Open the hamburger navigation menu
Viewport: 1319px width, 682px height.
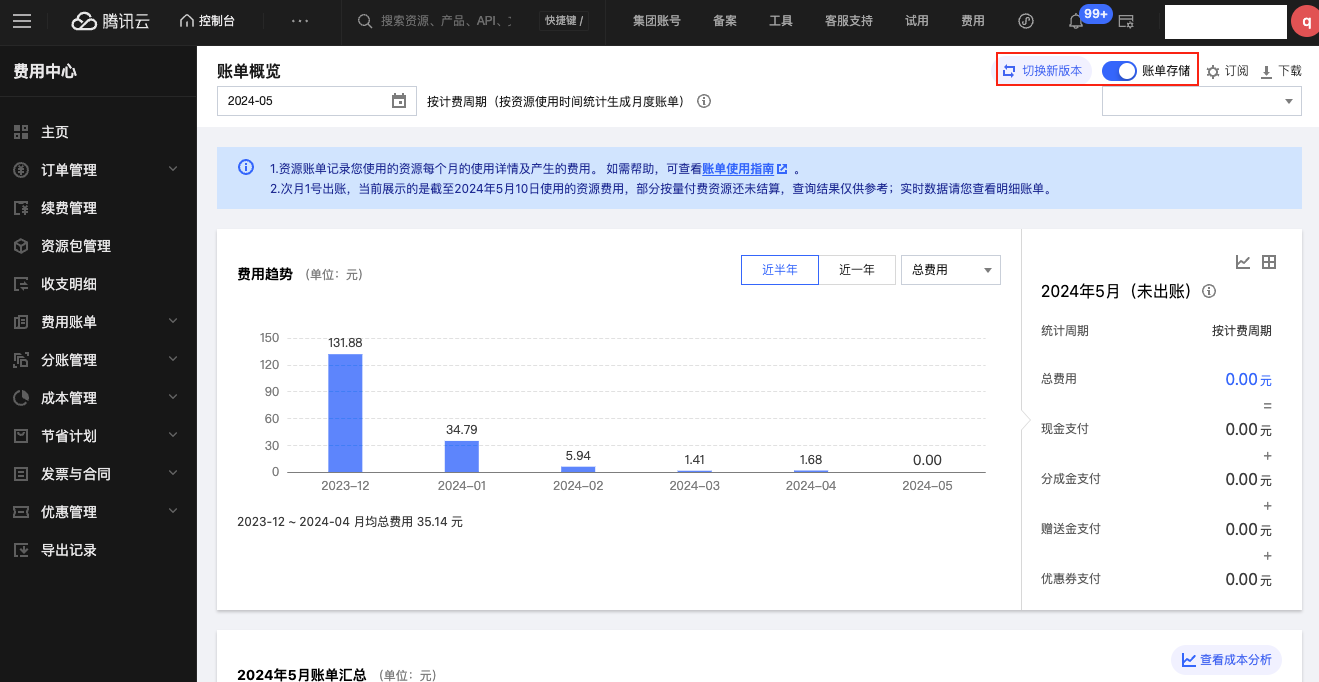pos(22,21)
